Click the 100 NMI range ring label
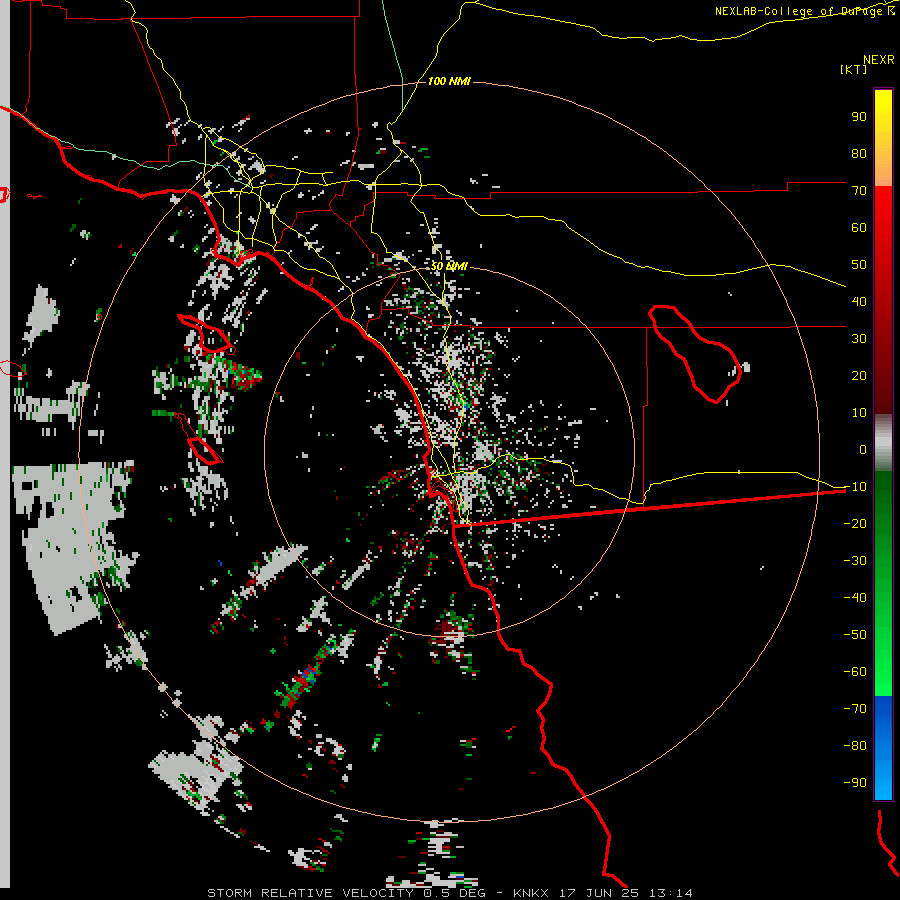Screen dimensions: 900x900 click(449, 82)
